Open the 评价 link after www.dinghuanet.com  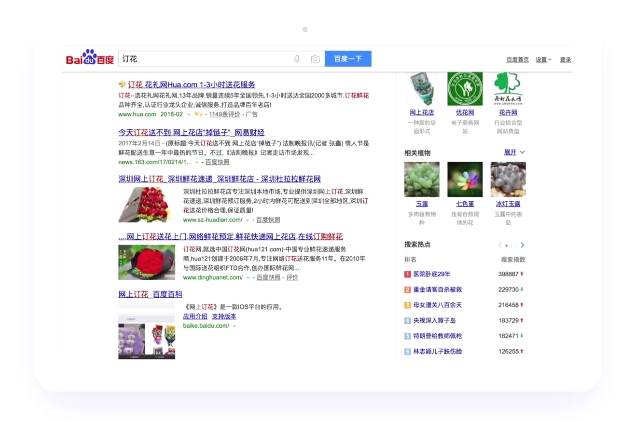292,277
